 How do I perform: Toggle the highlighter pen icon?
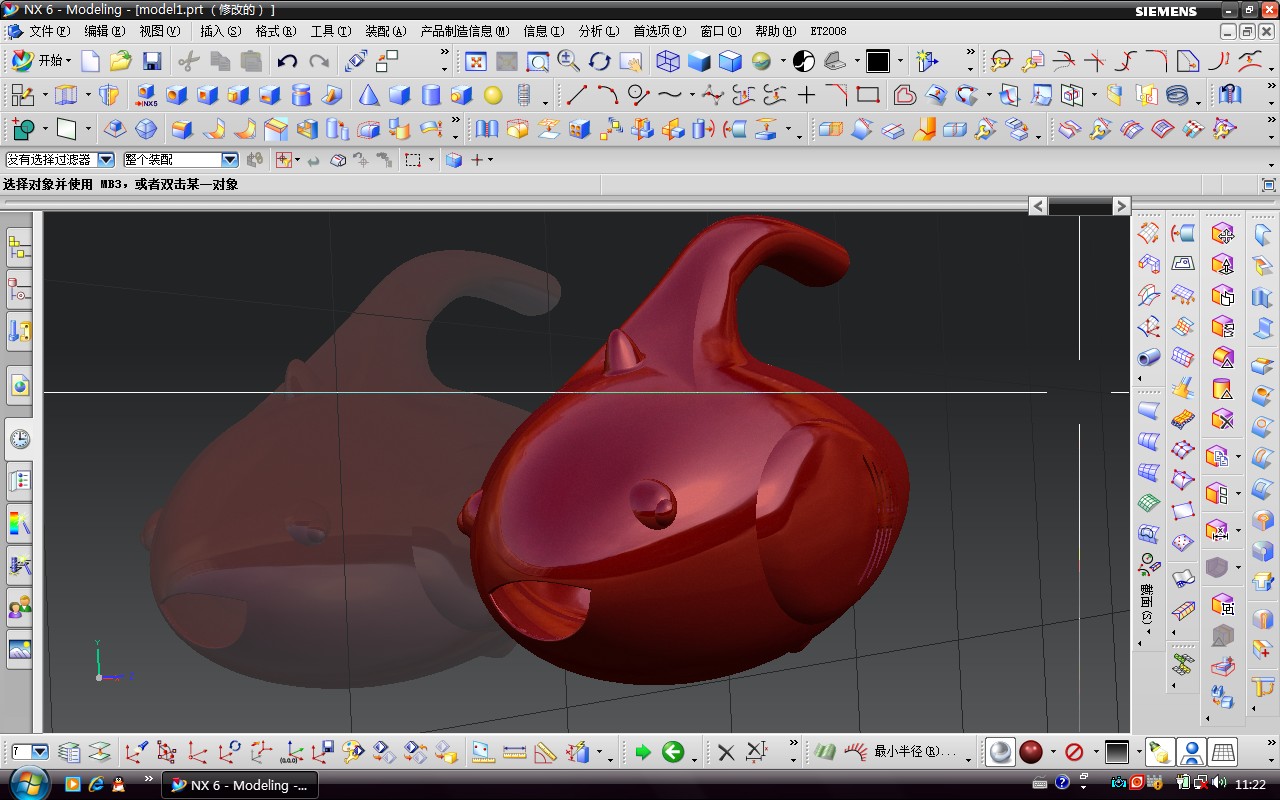pos(1160,752)
